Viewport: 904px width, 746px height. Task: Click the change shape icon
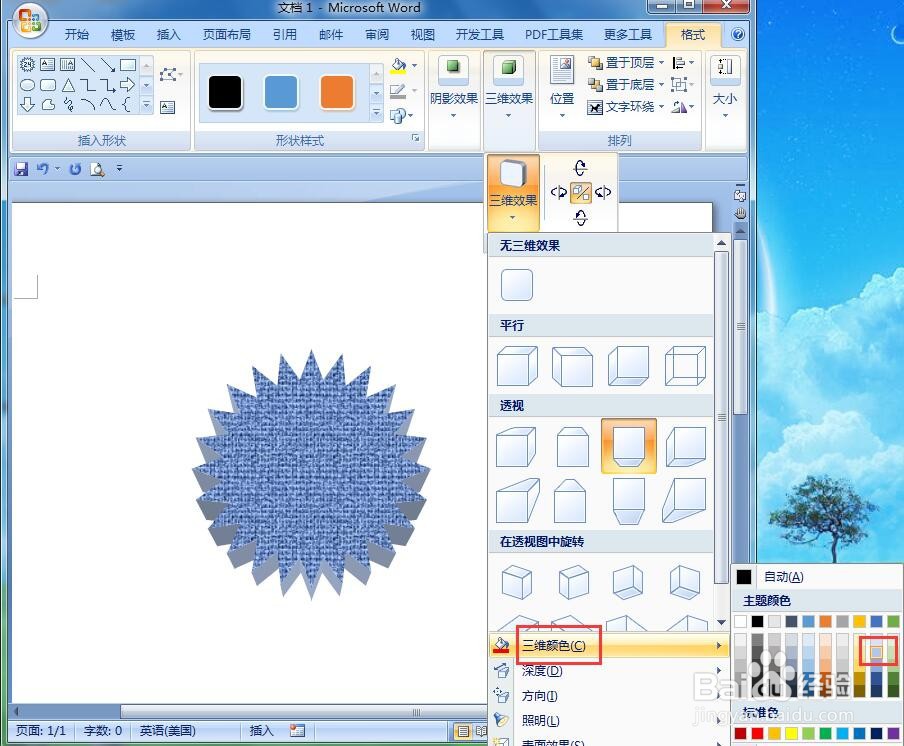tap(398, 116)
